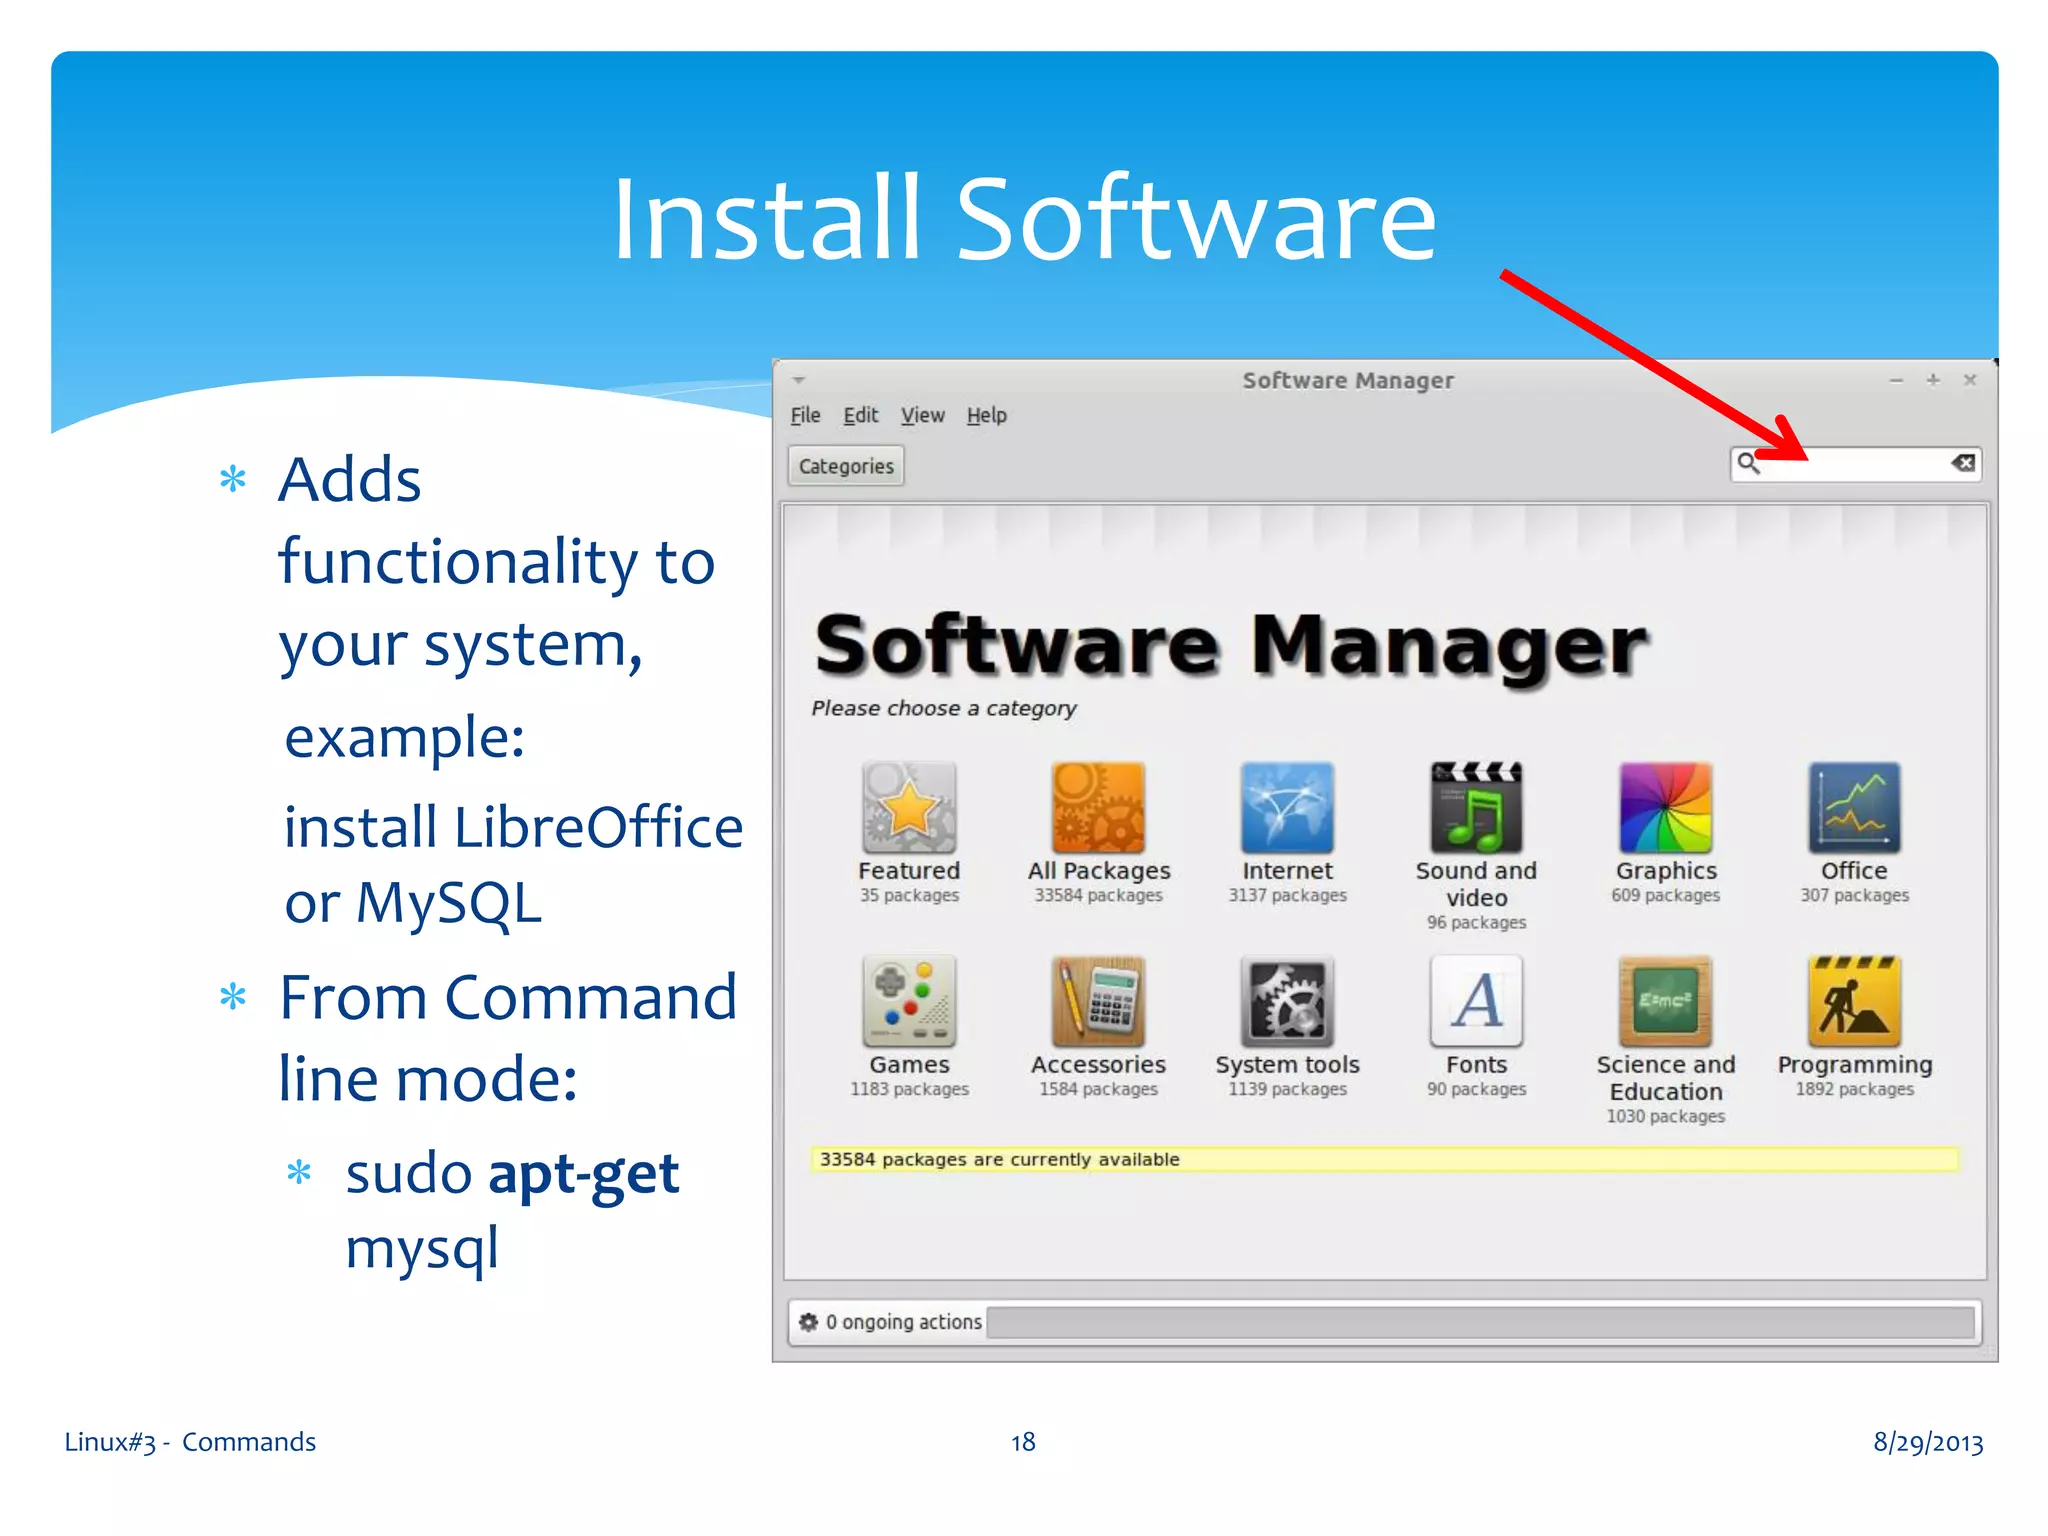Open the Featured category star icon
The image size is (2048, 1536).
pyautogui.click(x=909, y=807)
